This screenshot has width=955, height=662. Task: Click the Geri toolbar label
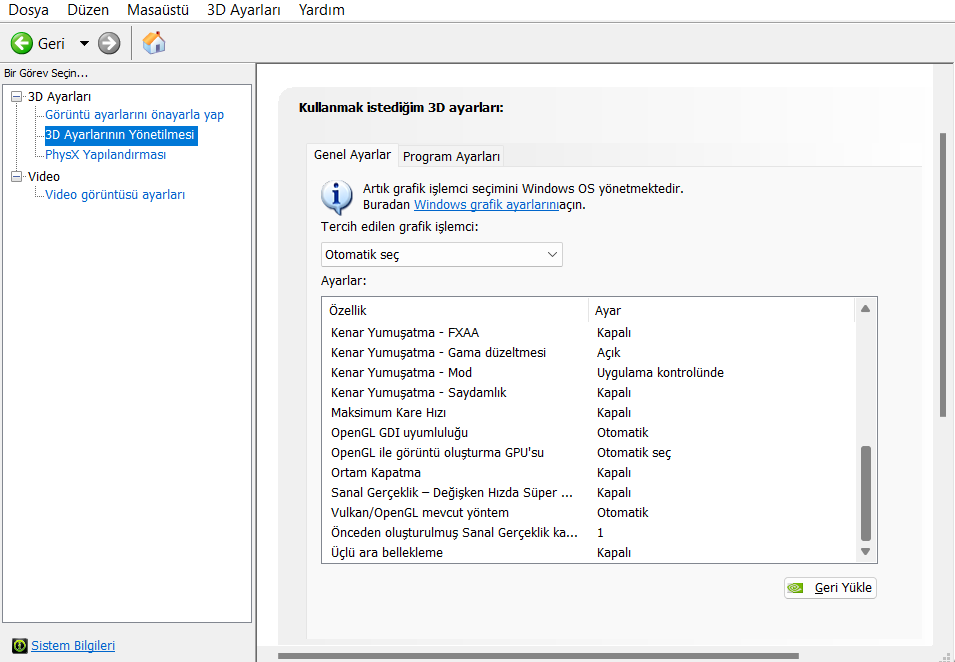click(x=51, y=43)
